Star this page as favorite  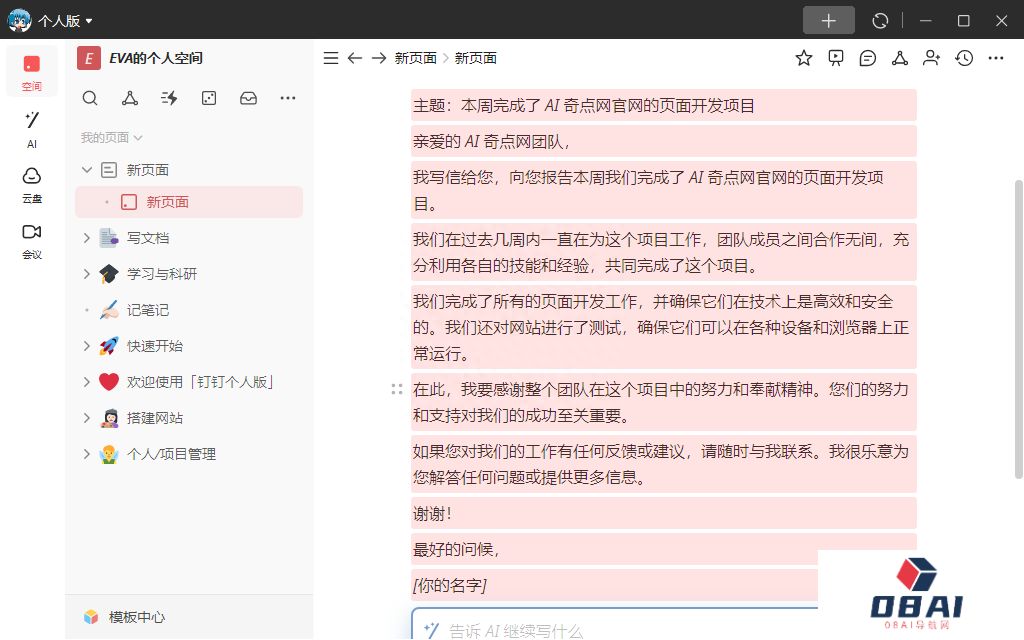click(803, 58)
